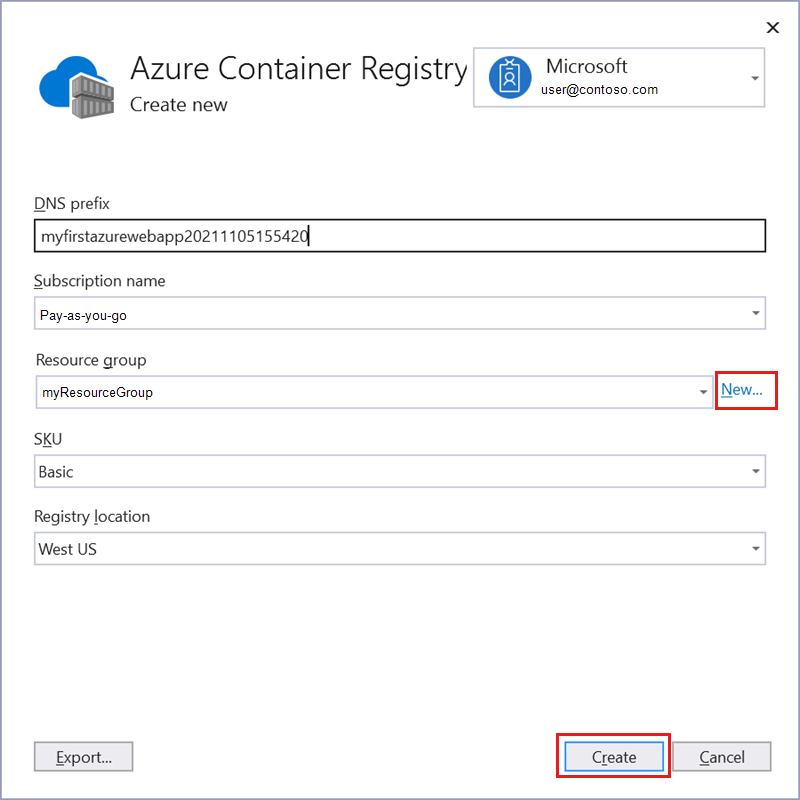Screen dimensions: 800x800
Task: Click the myResourceGroup value field
Action: pos(300,392)
